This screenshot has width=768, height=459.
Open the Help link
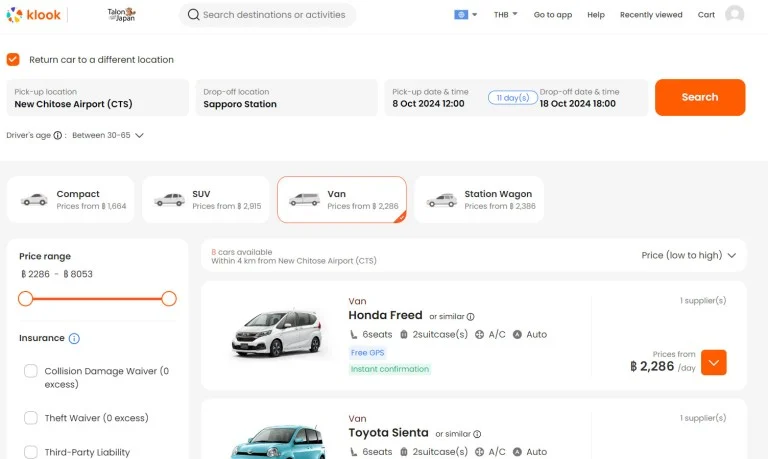click(596, 15)
